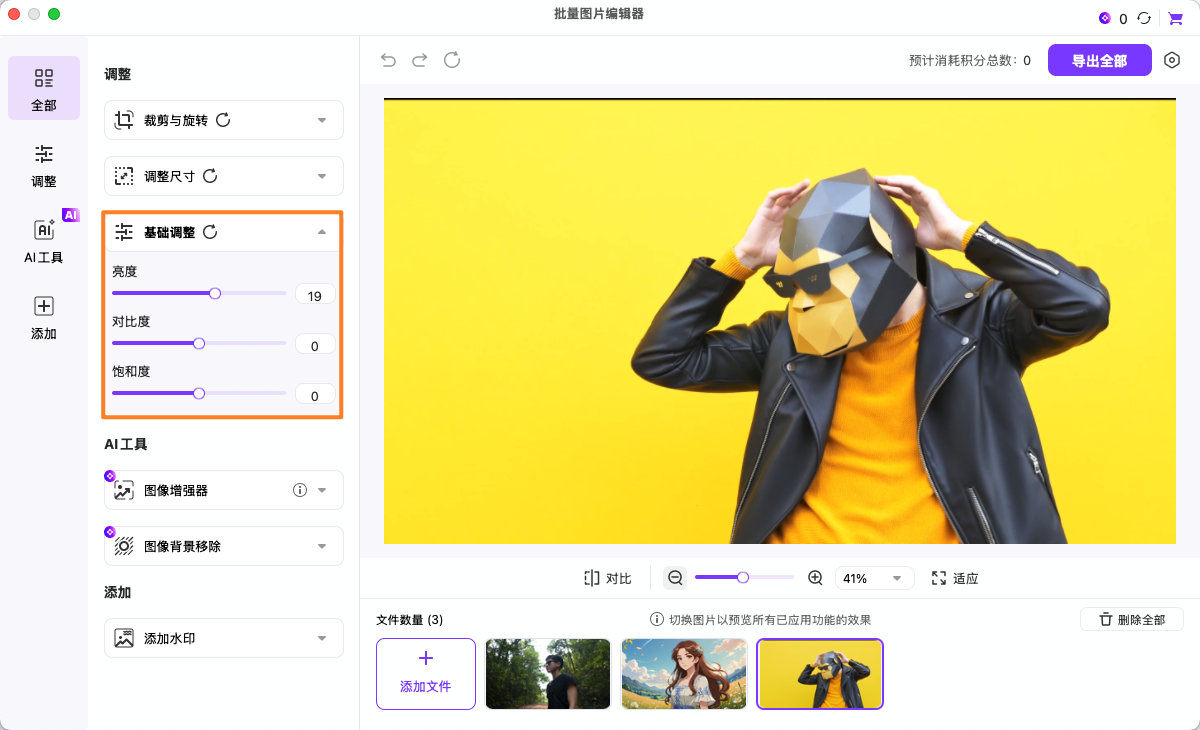Screen dimensions: 1200x730
Task: Redo the edit using the forward arrow
Action: [x=420, y=60]
